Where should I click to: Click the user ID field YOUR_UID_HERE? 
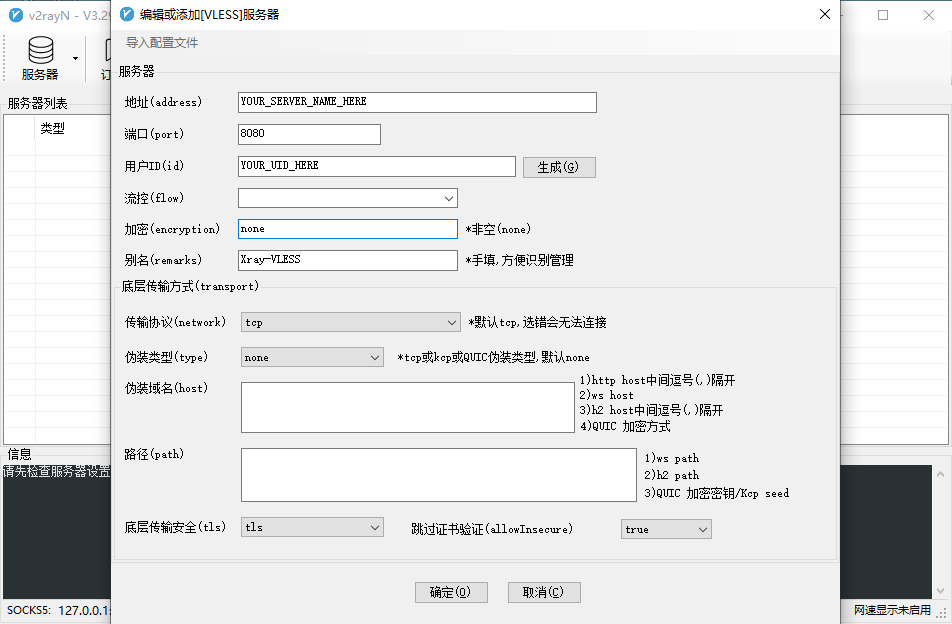point(376,166)
